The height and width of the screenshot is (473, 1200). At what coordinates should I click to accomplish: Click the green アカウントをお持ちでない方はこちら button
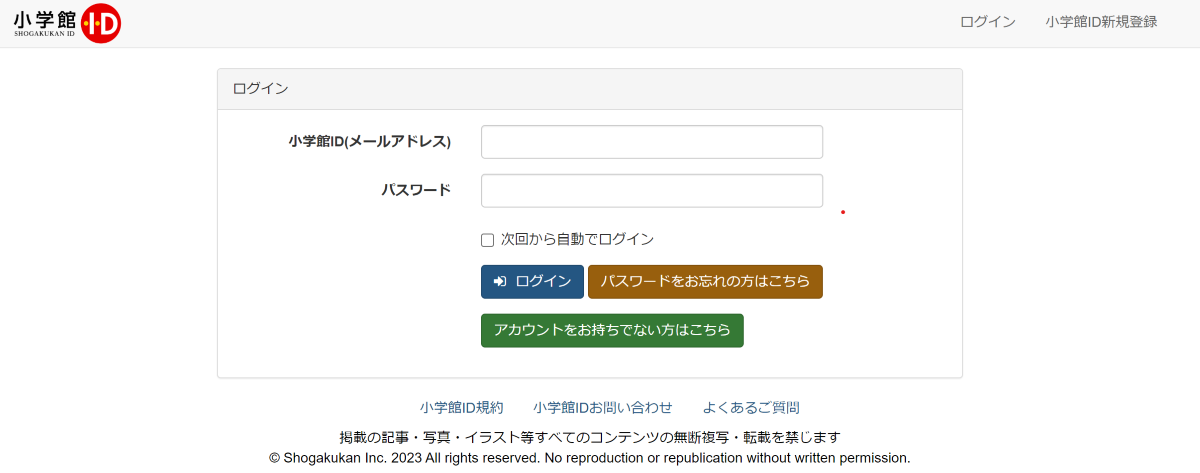[612, 330]
